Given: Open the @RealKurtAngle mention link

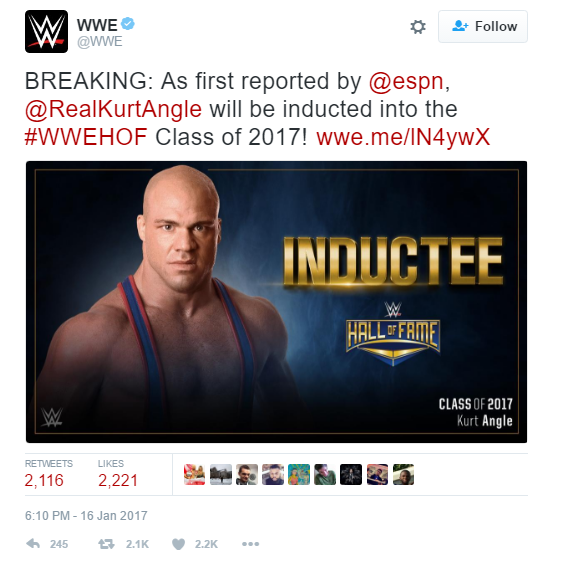Looking at the screenshot, I should pyautogui.click(x=113, y=109).
